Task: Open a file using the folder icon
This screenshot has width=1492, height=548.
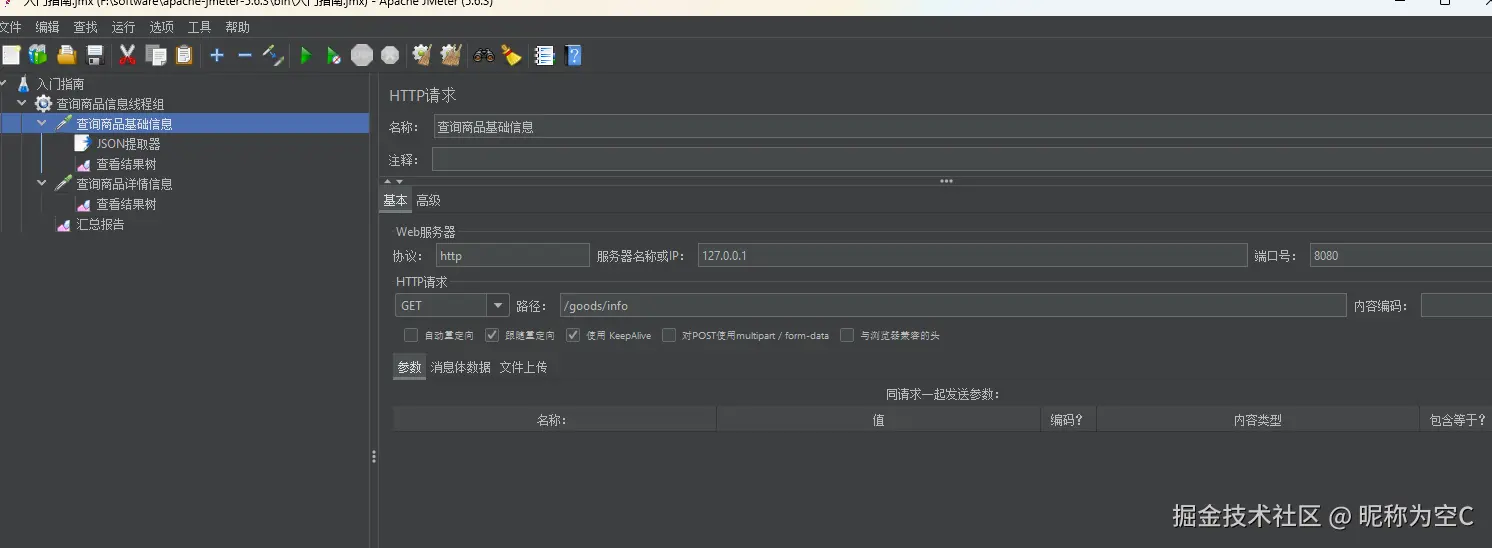Action: point(67,56)
